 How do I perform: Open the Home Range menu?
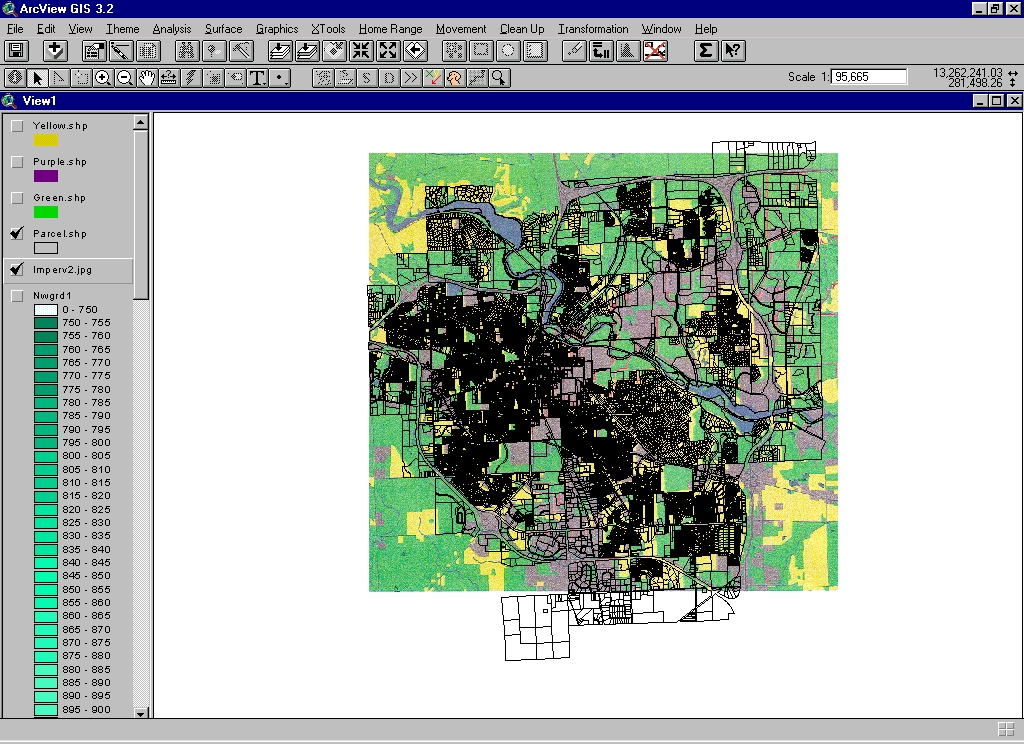[391, 29]
